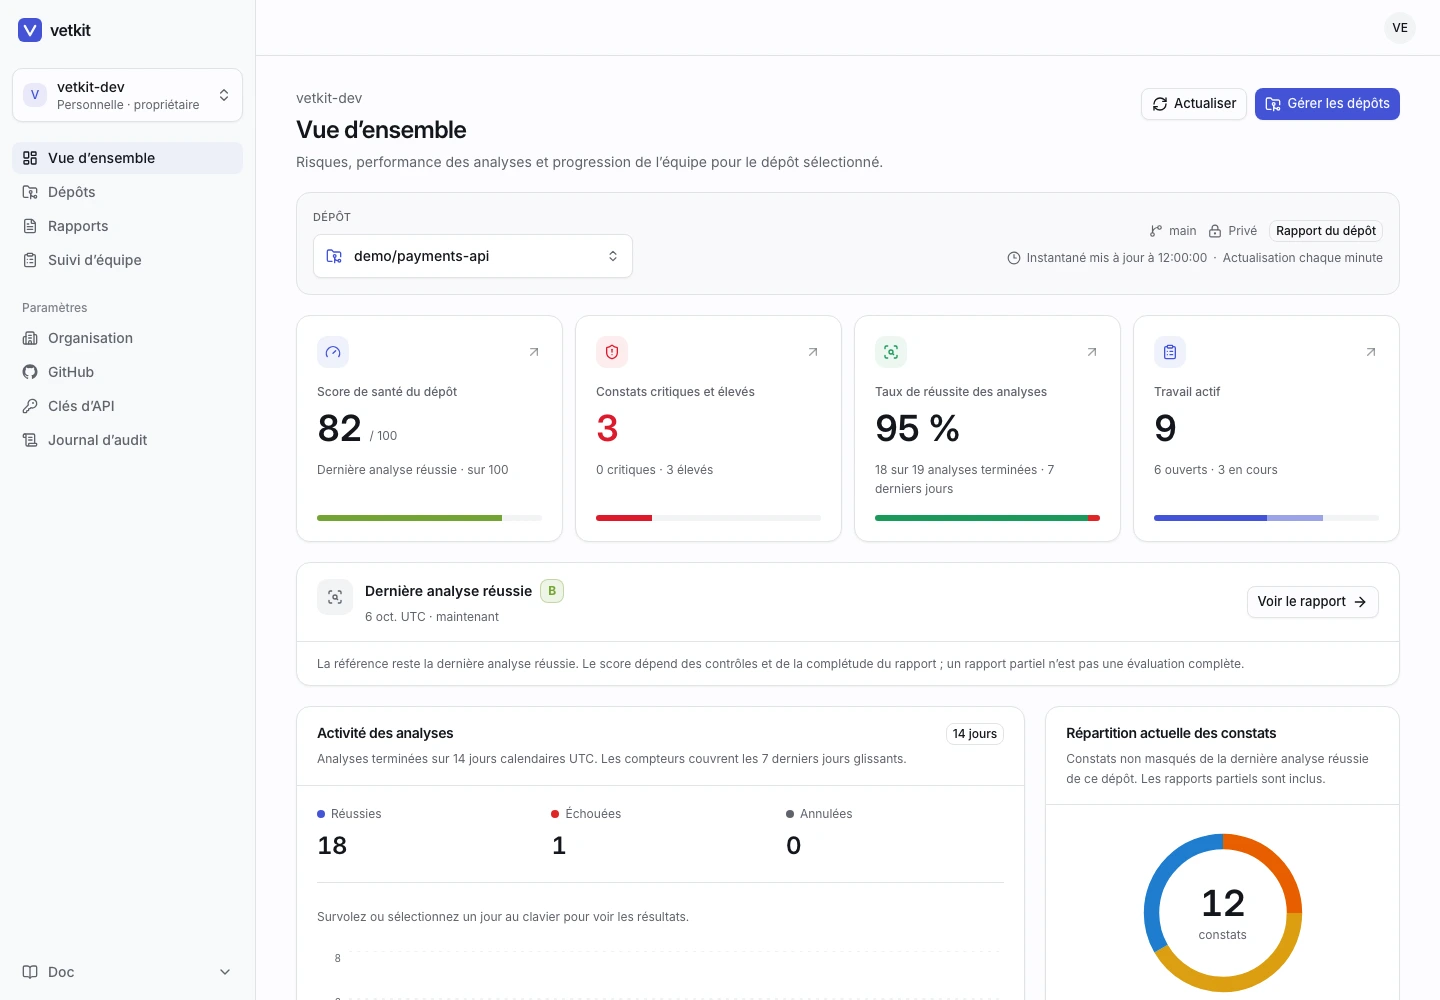The height and width of the screenshot is (1000, 1440).
Task: Click the Travail actif progress bar
Action: (1266, 518)
